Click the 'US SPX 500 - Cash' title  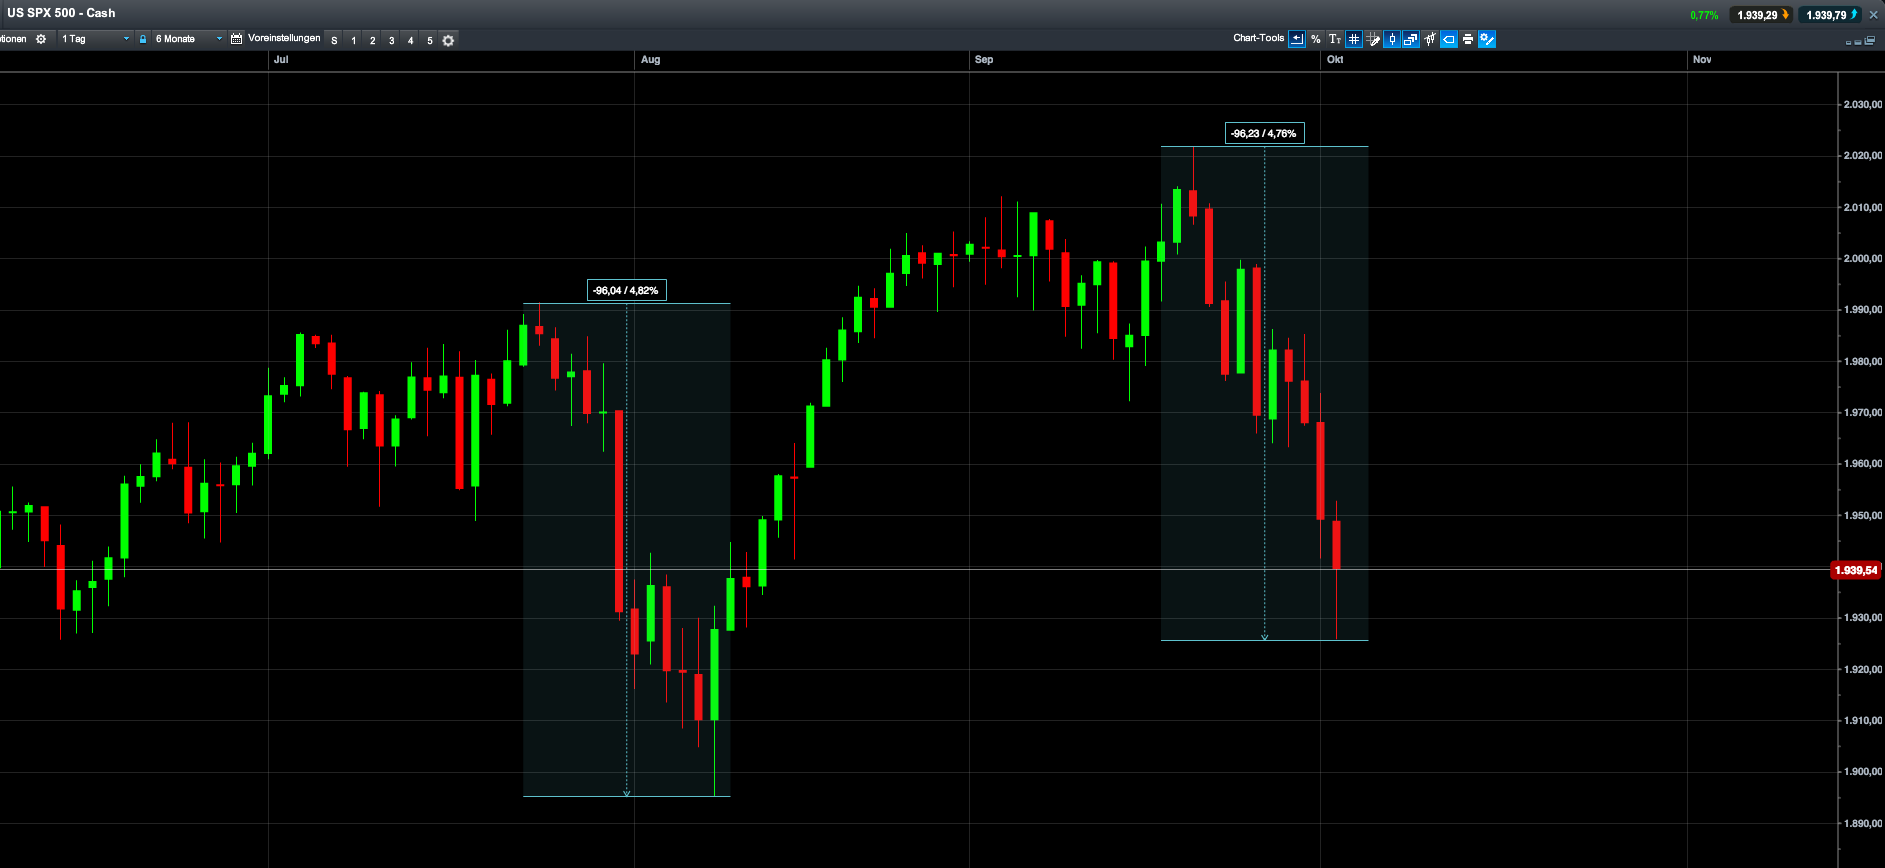tap(61, 13)
